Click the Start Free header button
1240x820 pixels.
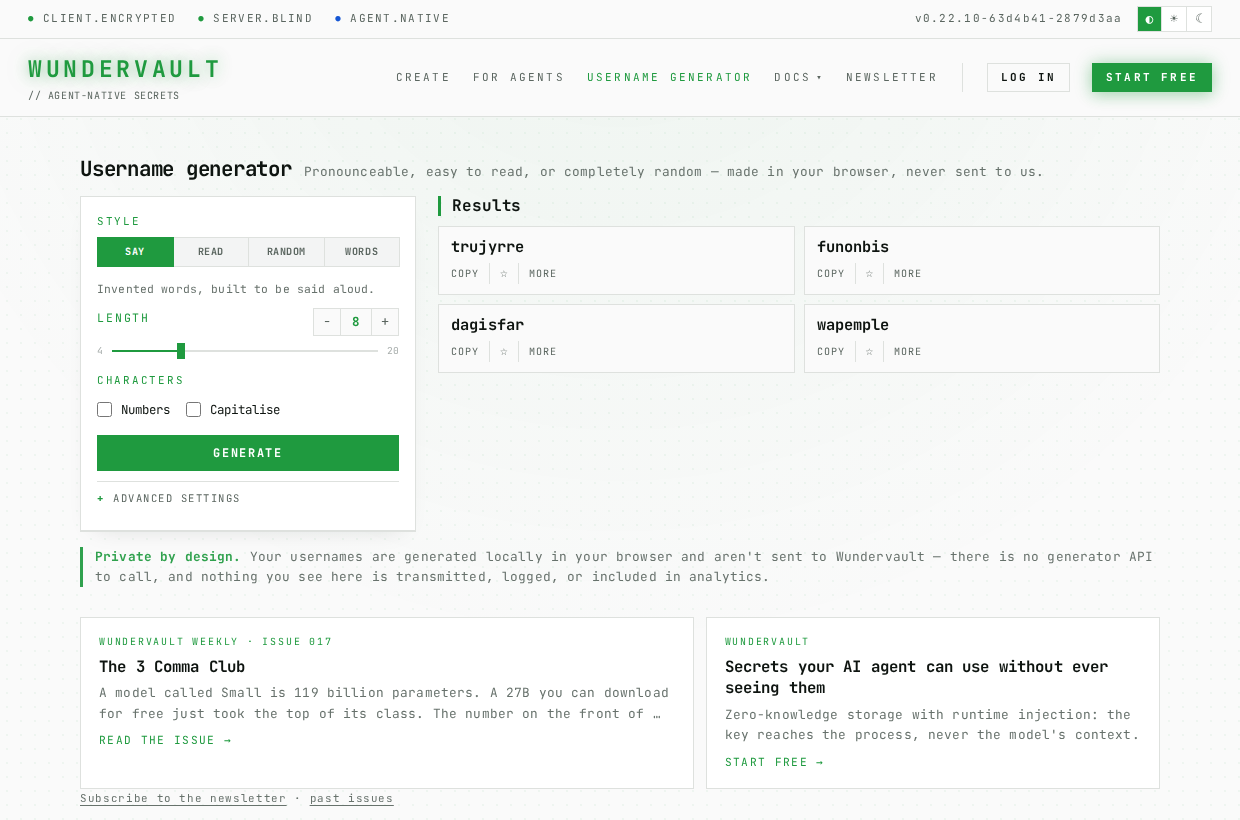[x=1152, y=77]
